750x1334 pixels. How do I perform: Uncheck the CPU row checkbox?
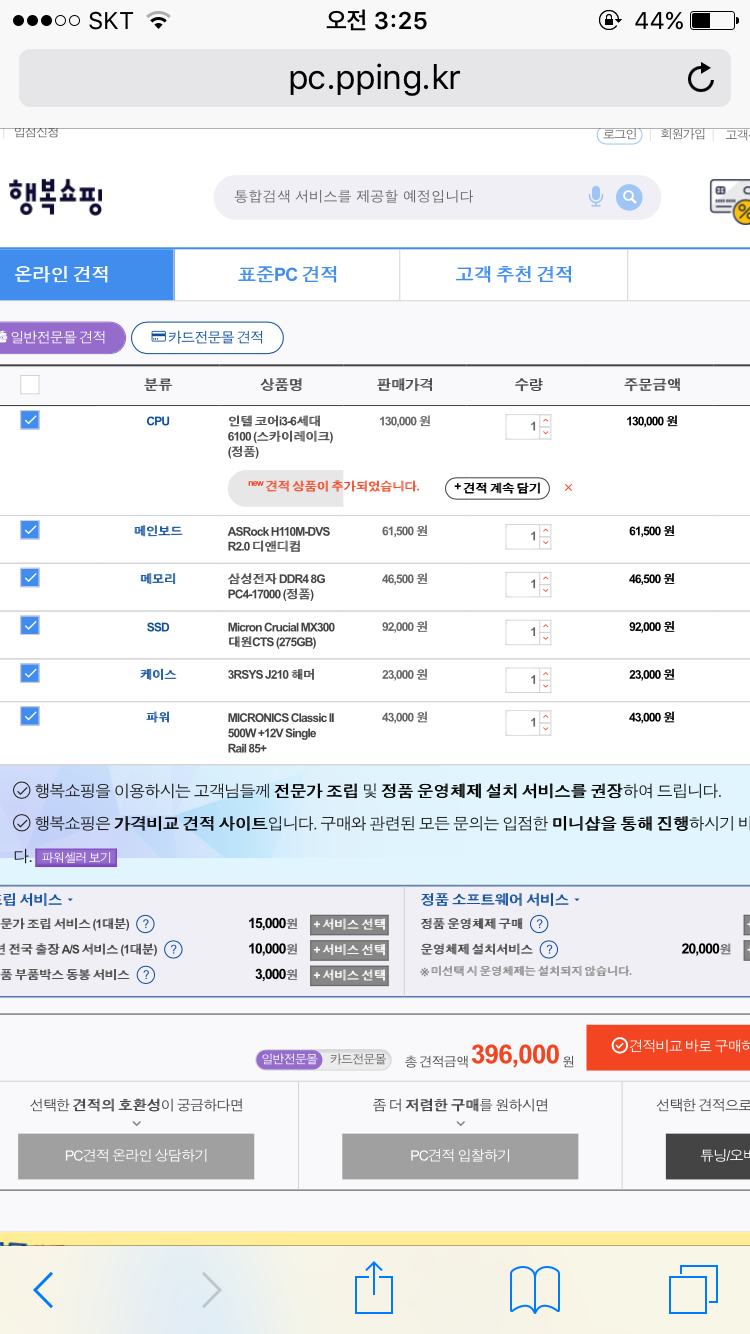(x=30, y=420)
